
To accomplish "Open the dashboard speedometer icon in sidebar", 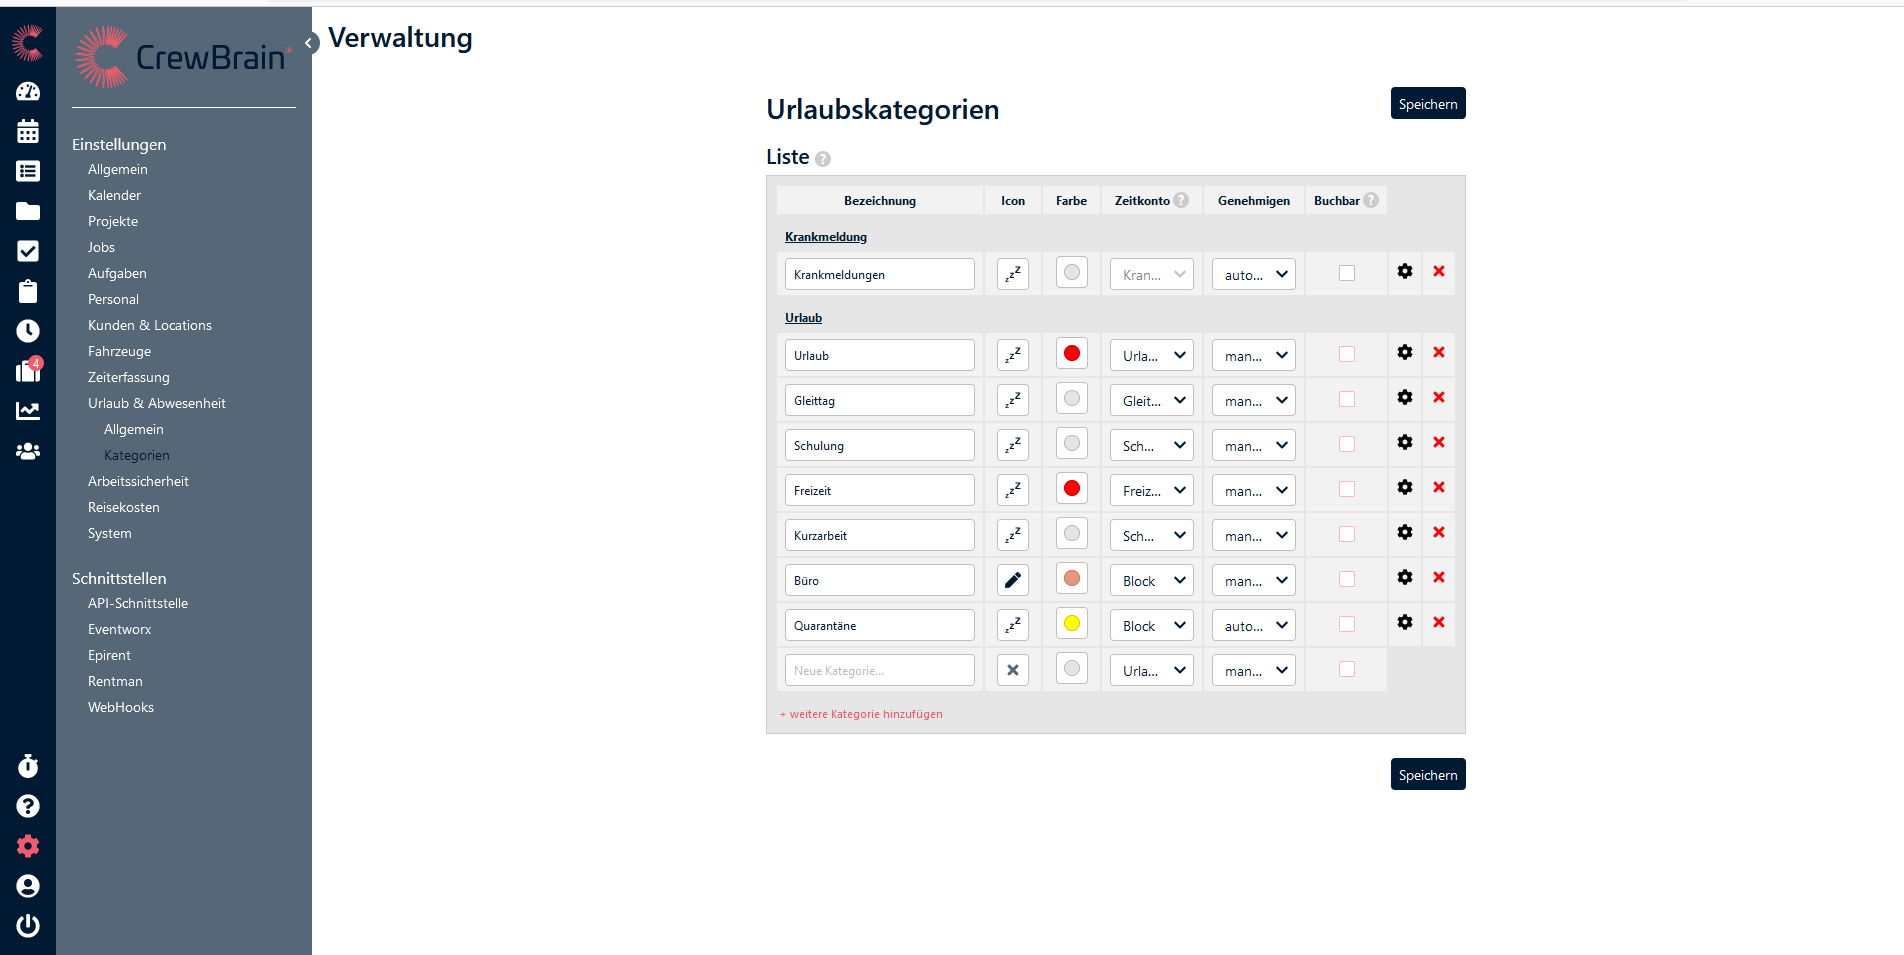I will tap(28, 91).
